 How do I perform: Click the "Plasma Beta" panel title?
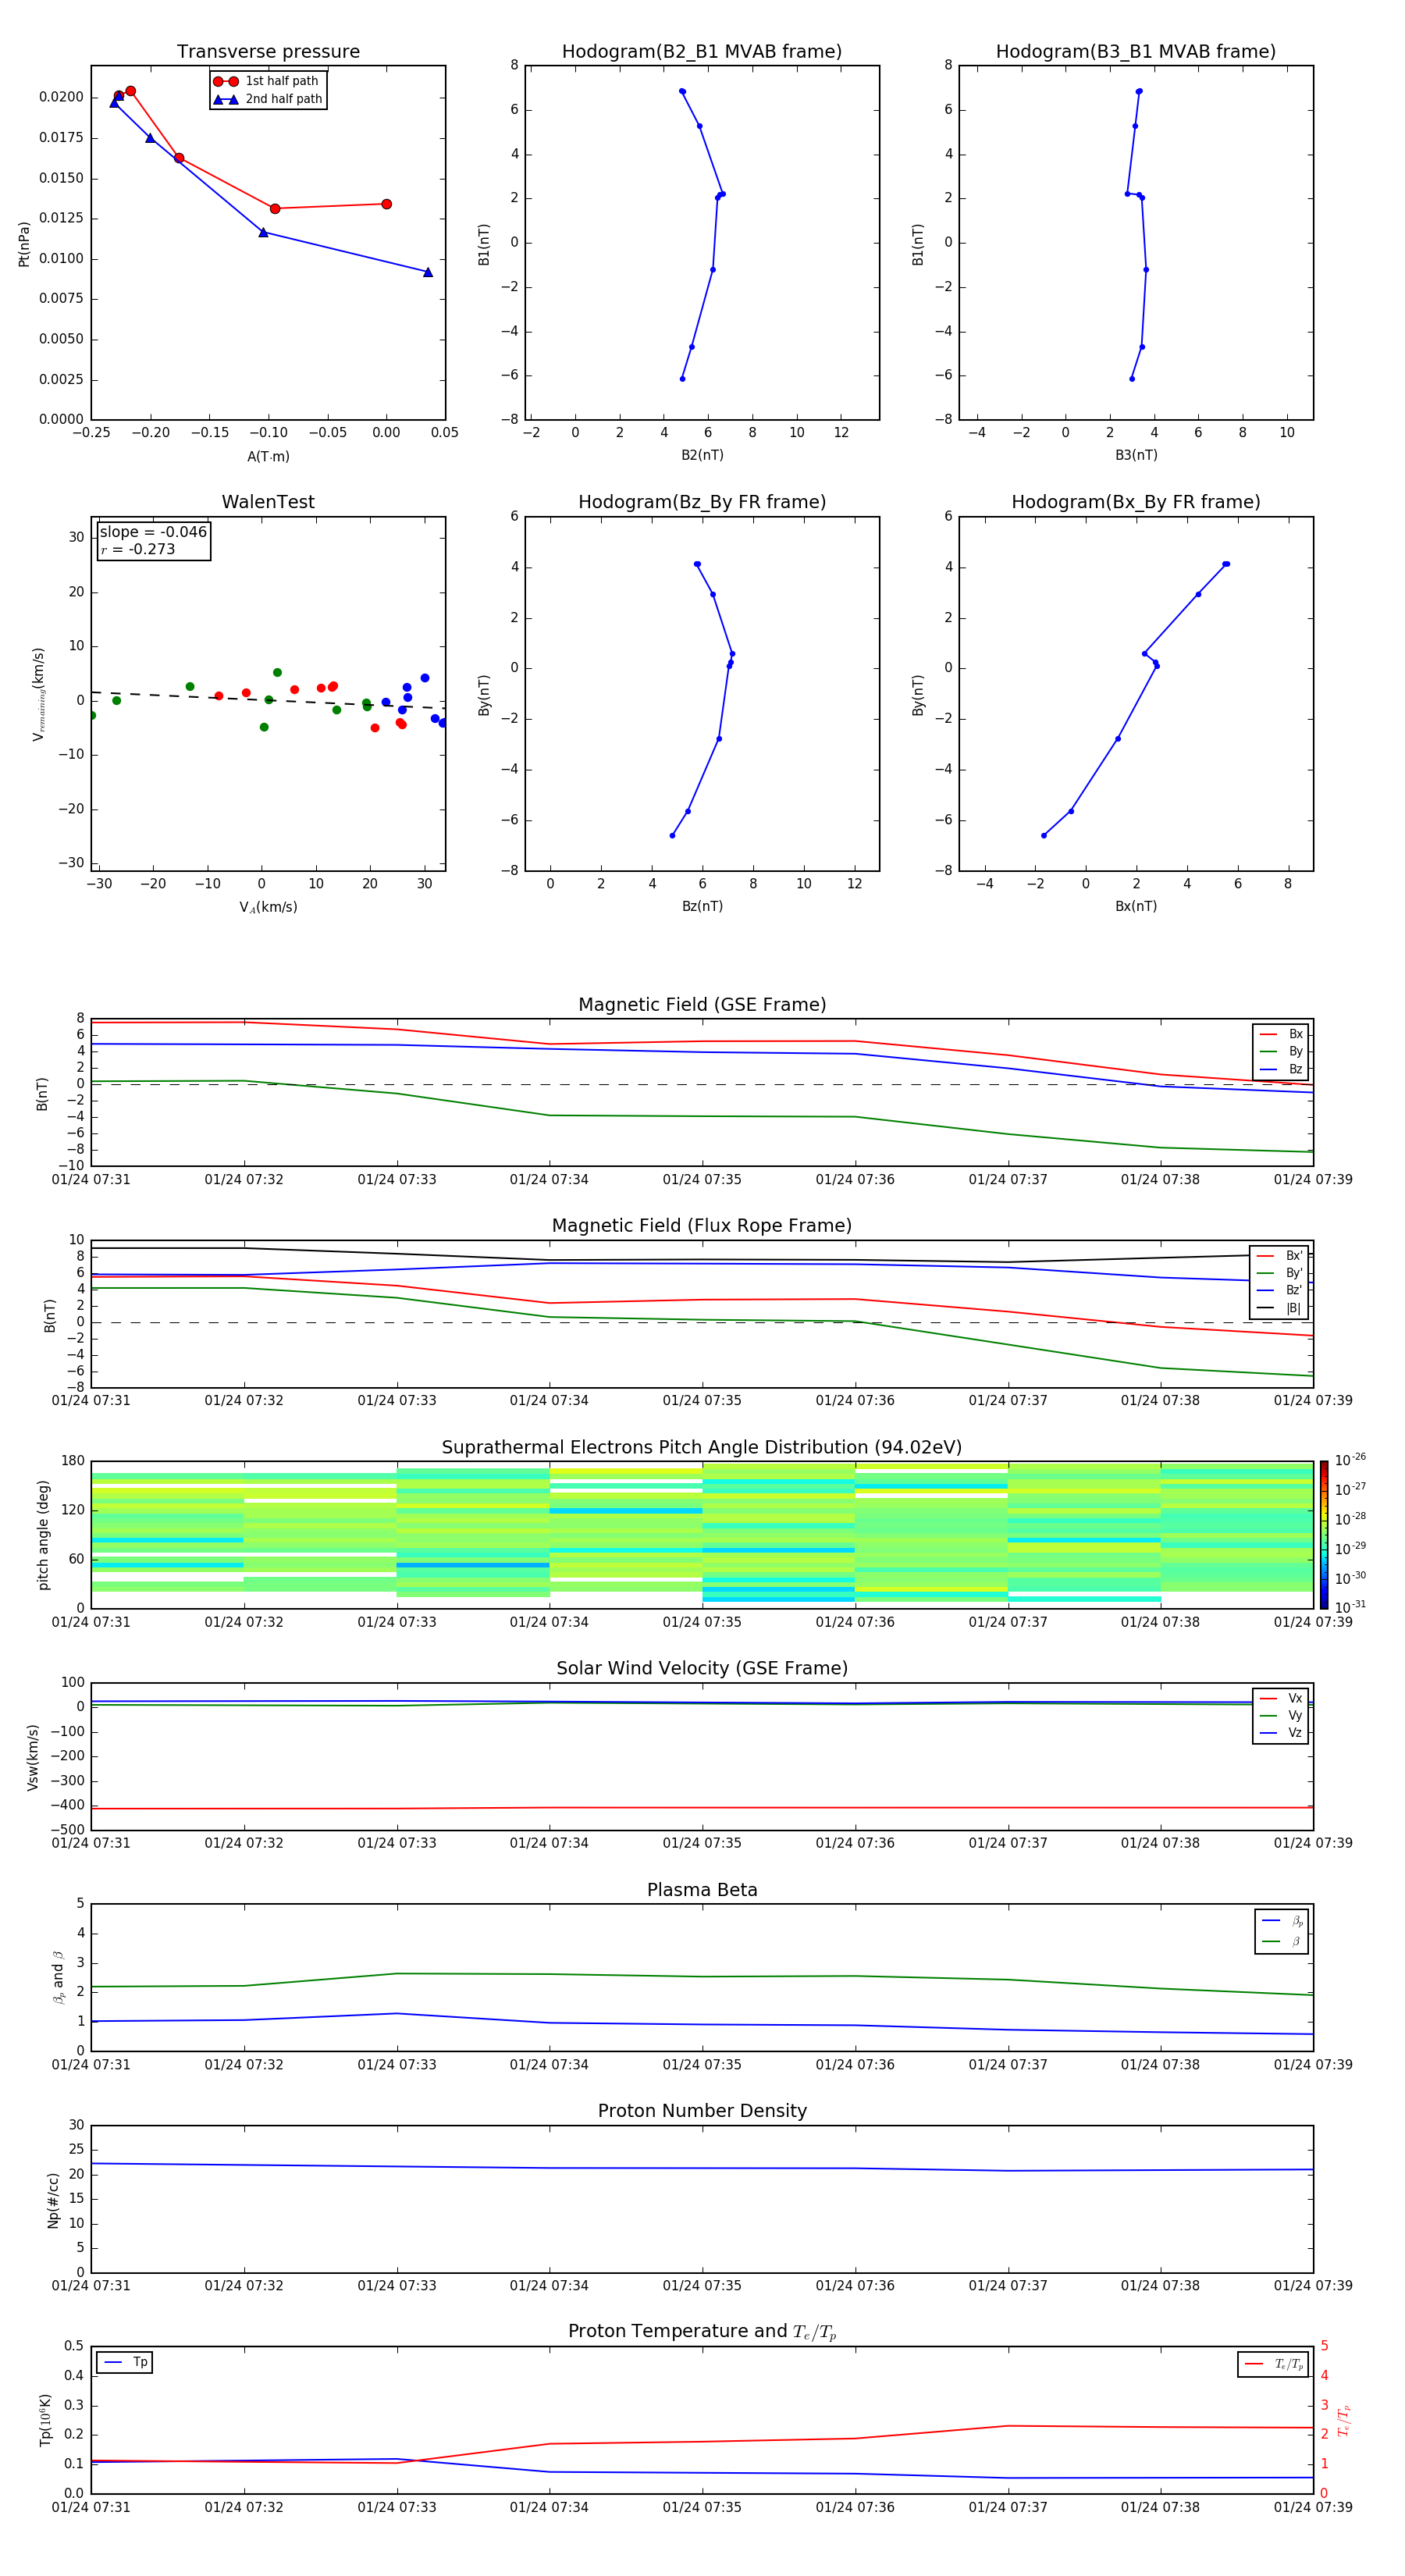point(702,1891)
